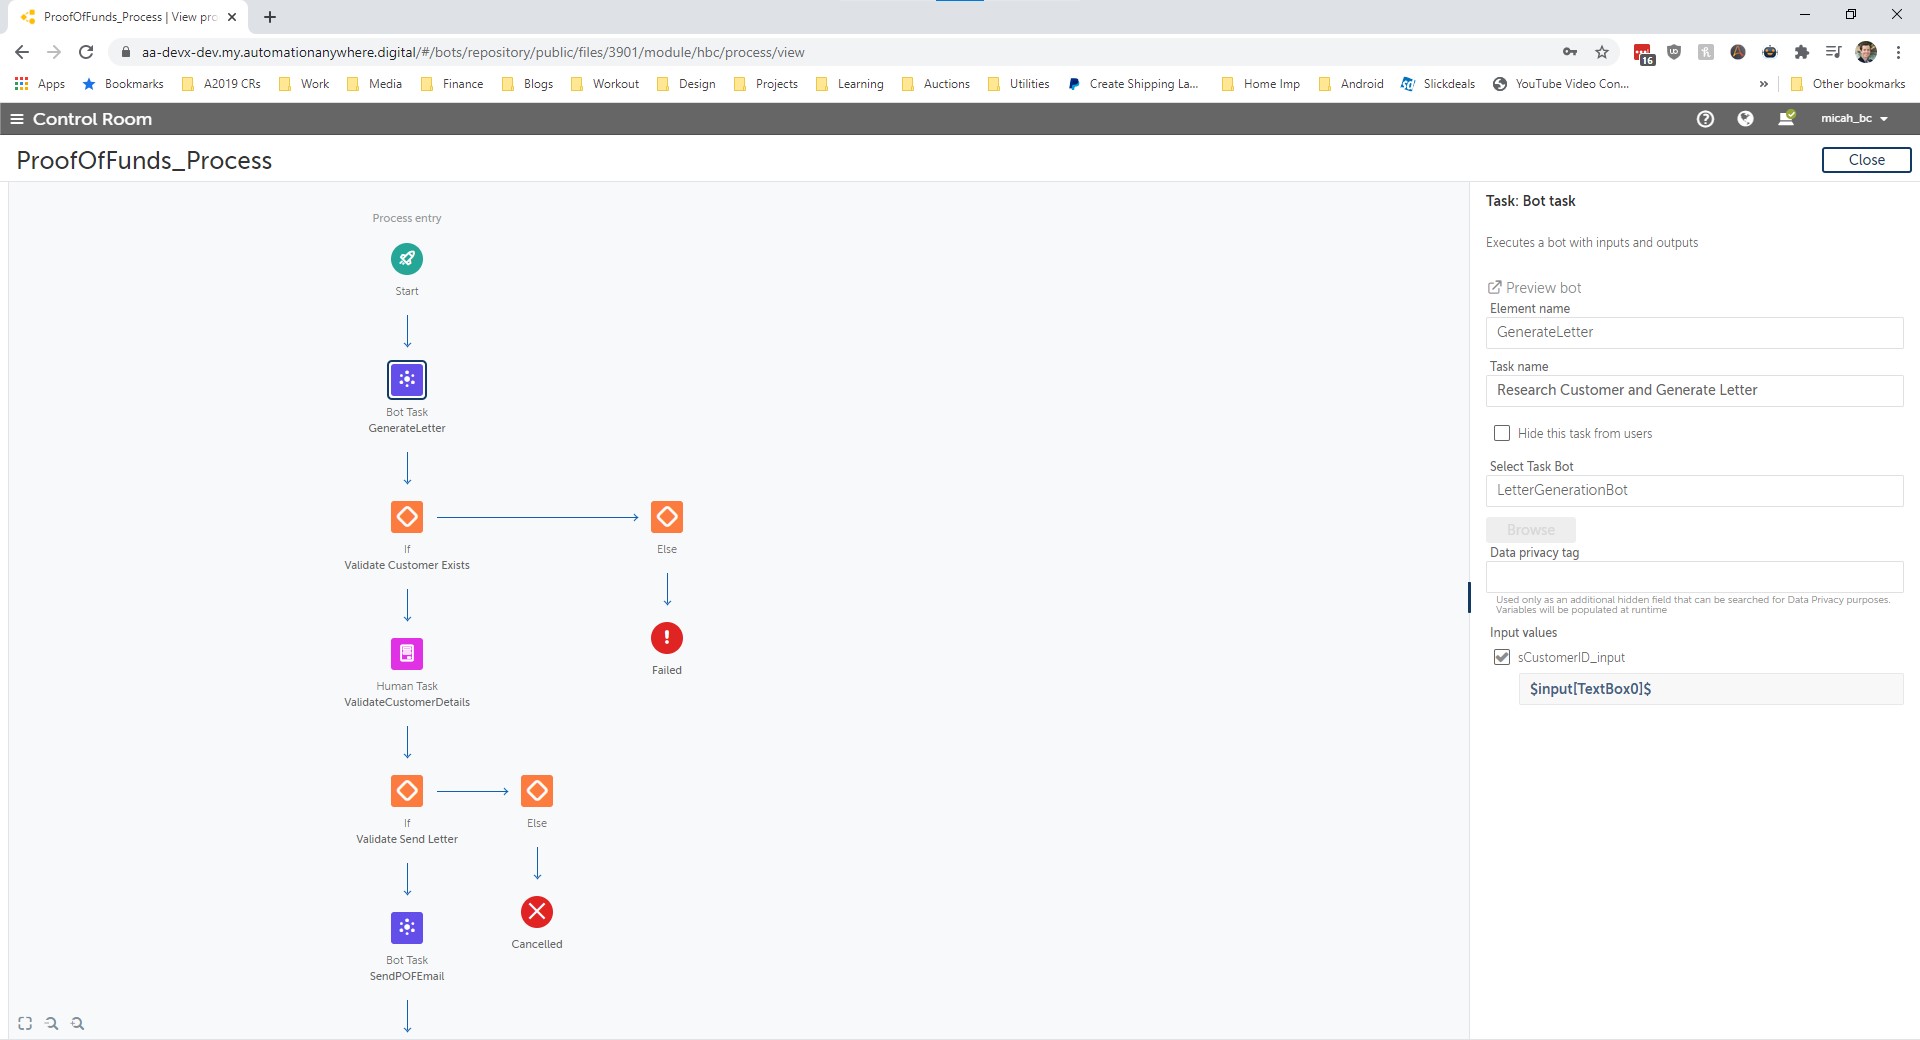Click the $input[TextBox0]$ value field

(x=1710, y=689)
